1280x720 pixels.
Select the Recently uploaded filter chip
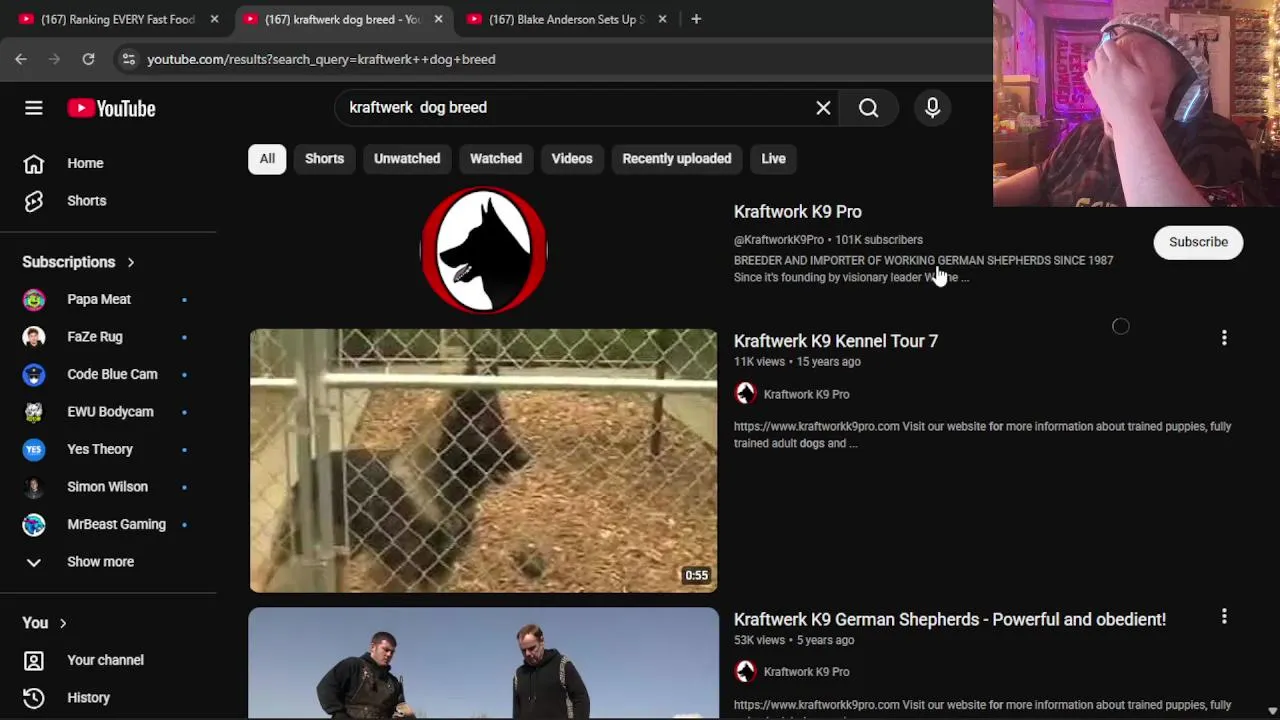(x=677, y=158)
